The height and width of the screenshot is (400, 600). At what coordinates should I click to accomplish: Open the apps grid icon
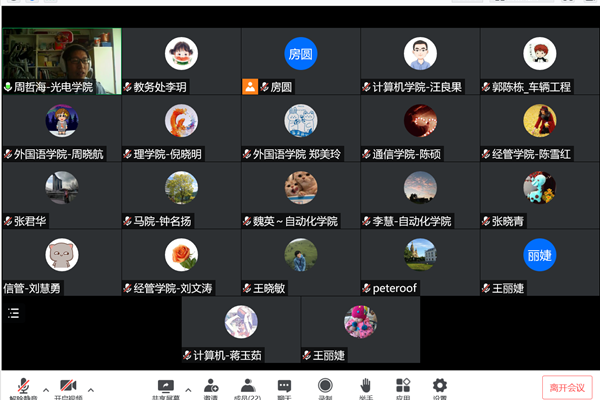403,386
